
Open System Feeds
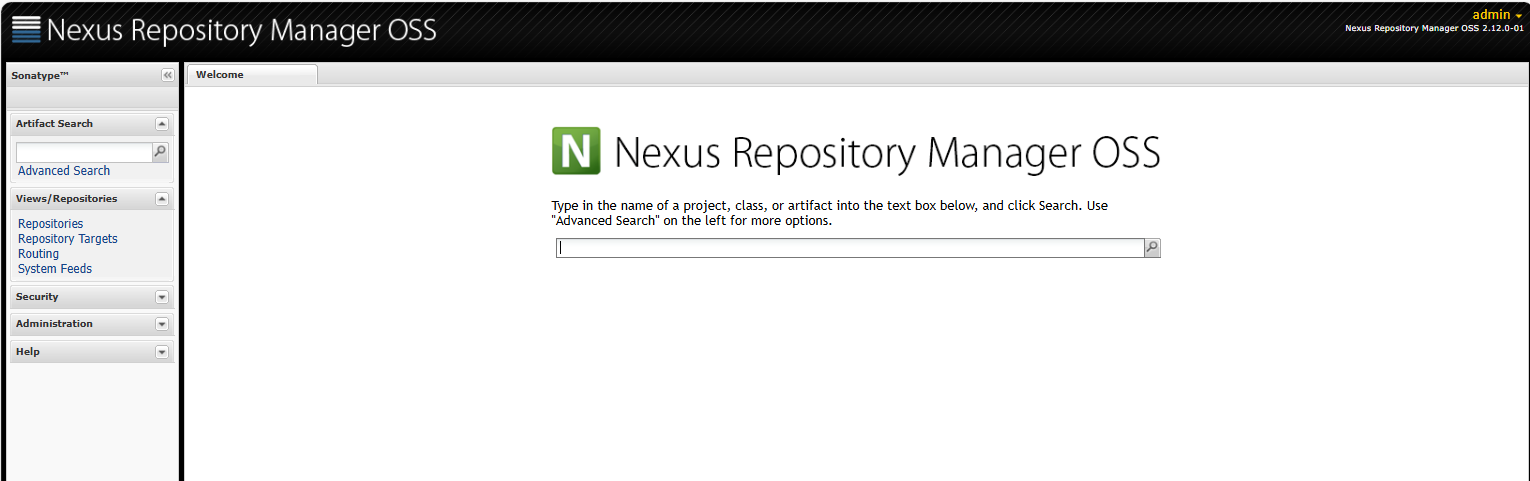coord(55,269)
